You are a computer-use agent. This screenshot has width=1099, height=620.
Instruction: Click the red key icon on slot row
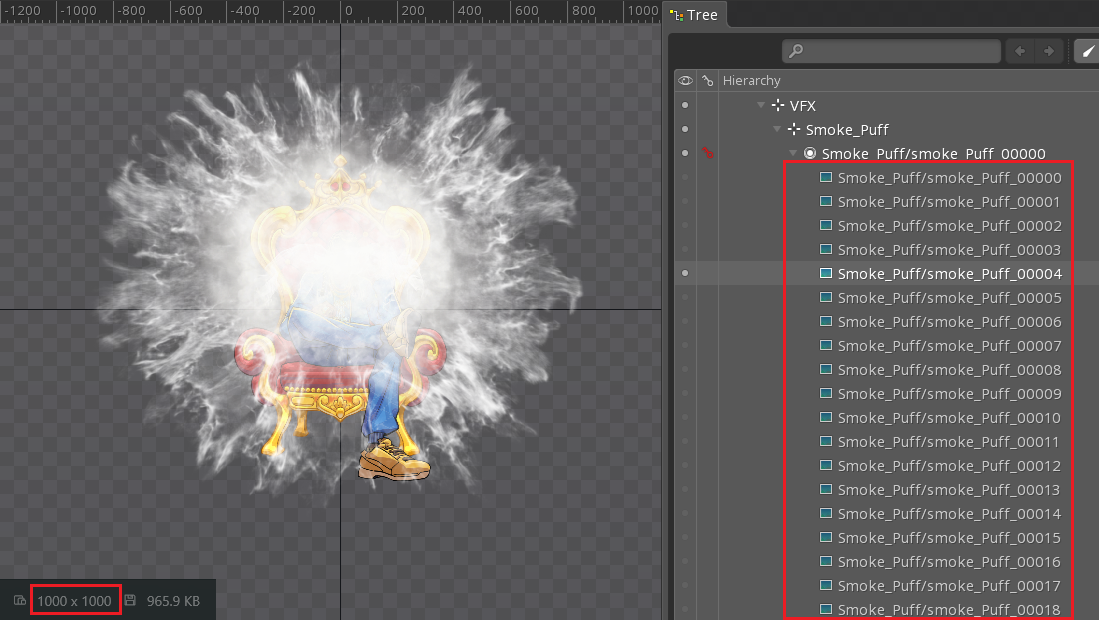point(708,154)
